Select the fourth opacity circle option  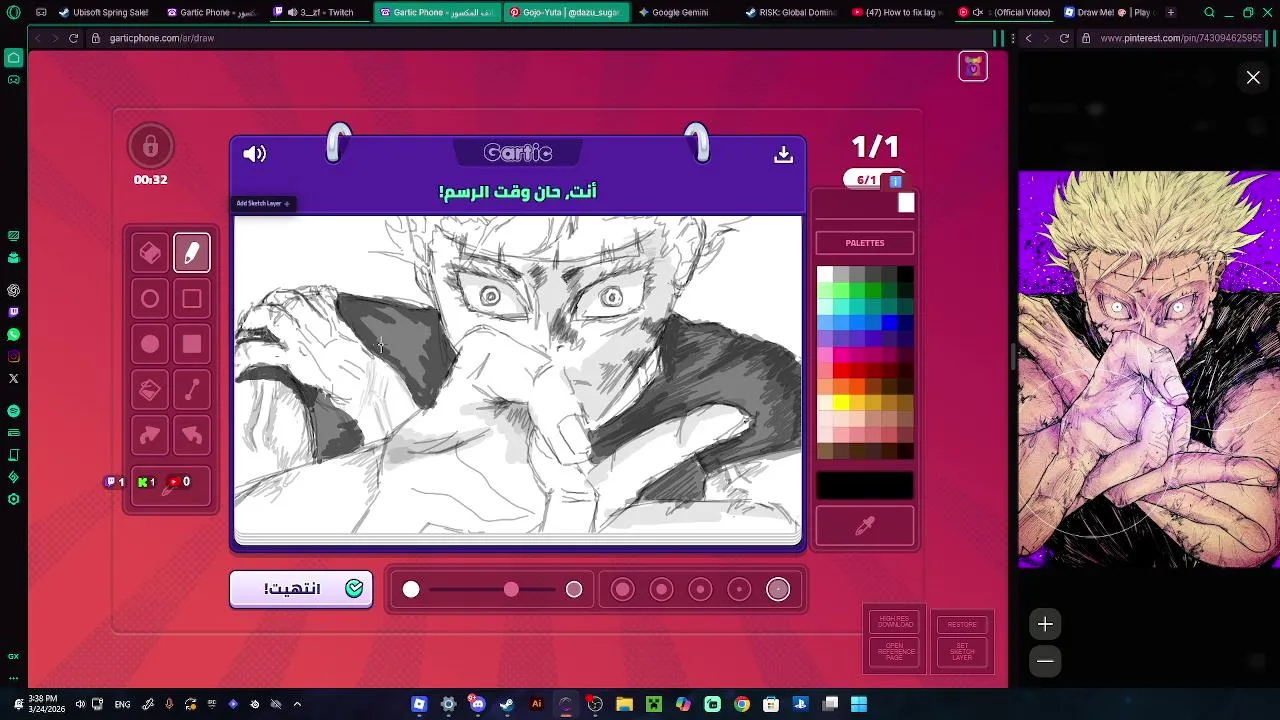pyautogui.click(x=739, y=590)
